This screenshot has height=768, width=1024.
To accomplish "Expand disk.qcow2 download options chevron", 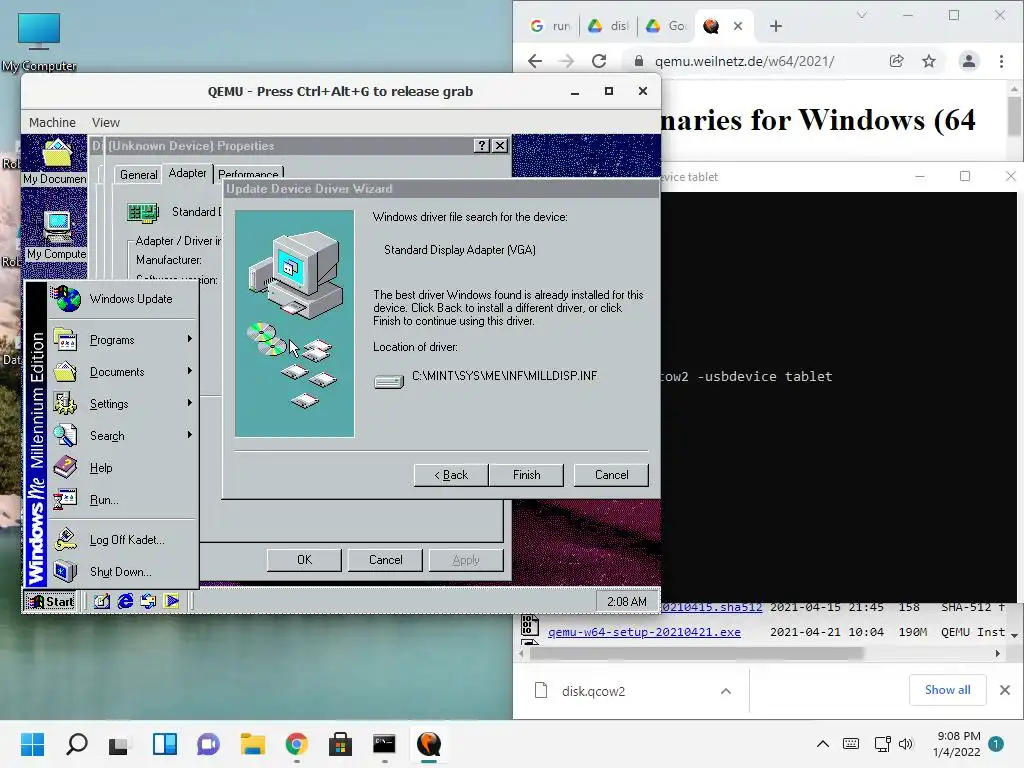I will pyautogui.click(x=726, y=691).
